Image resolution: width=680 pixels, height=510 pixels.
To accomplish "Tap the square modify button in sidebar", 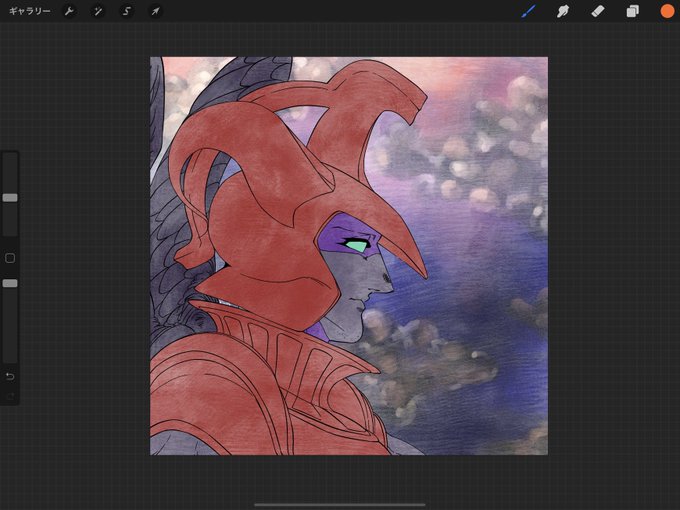I will (x=10, y=258).
